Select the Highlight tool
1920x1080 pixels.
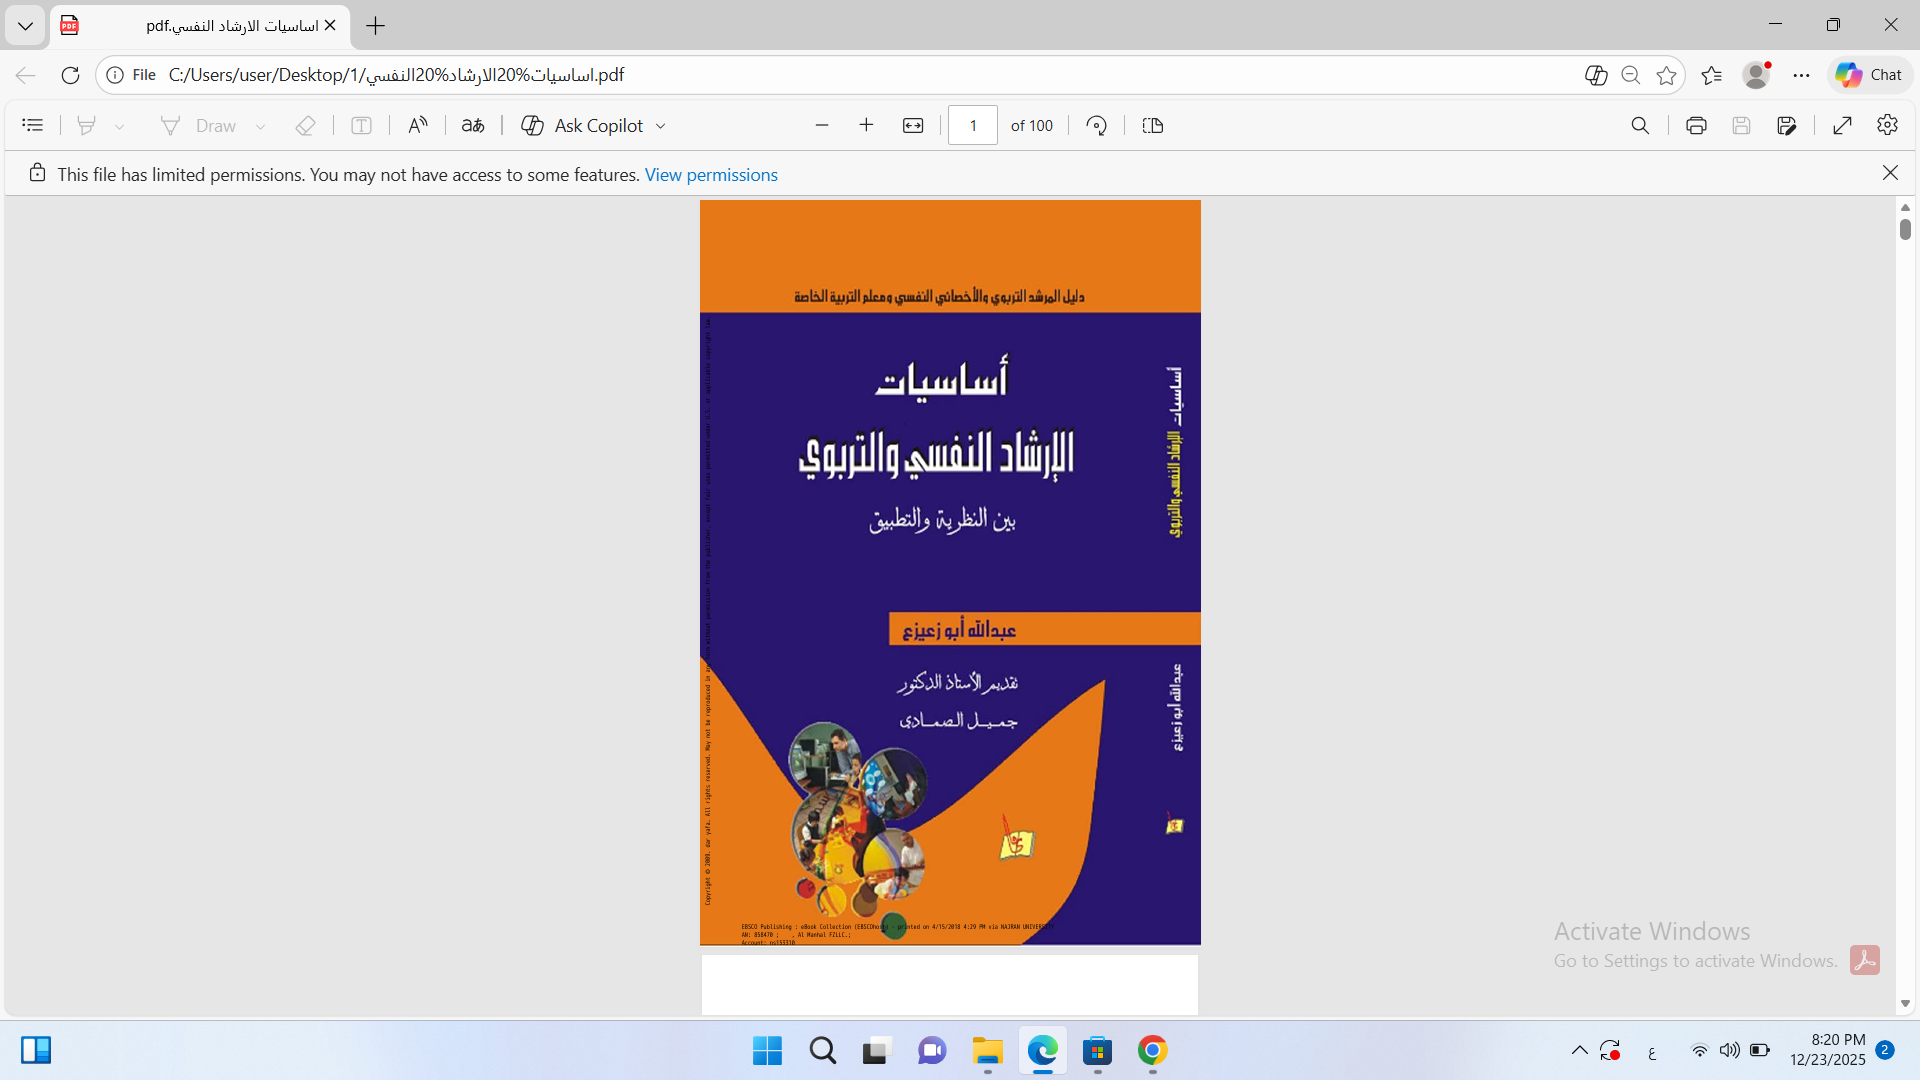[86, 125]
